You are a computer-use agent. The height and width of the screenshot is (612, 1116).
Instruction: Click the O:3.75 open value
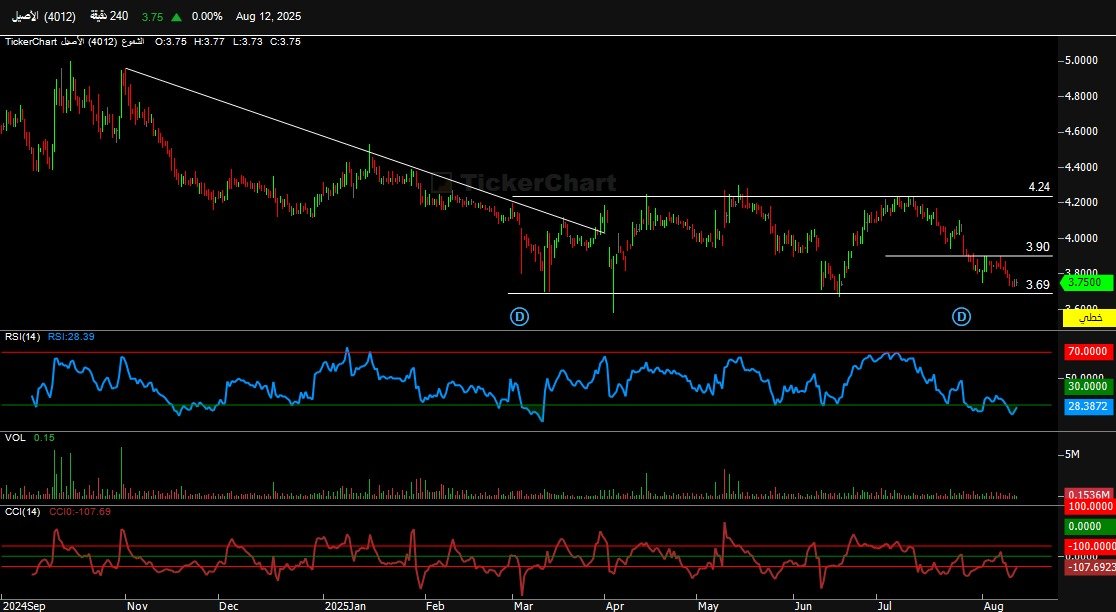tap(171, 42)
